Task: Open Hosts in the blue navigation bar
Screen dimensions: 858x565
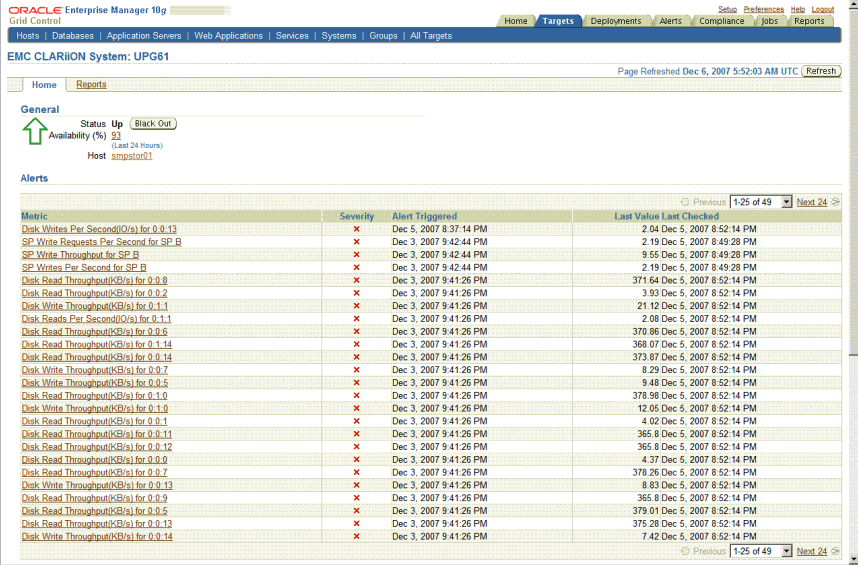Action: point(27,36)
